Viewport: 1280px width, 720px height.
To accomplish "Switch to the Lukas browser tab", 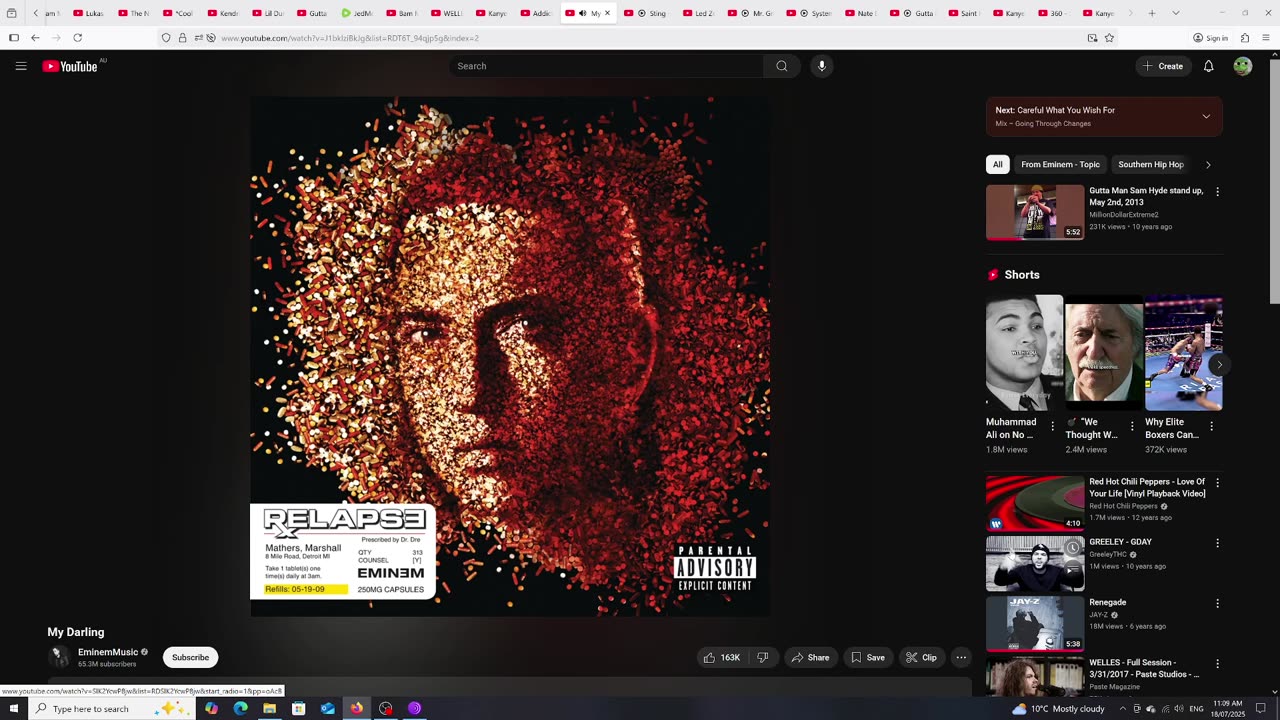I will point(88,13).
